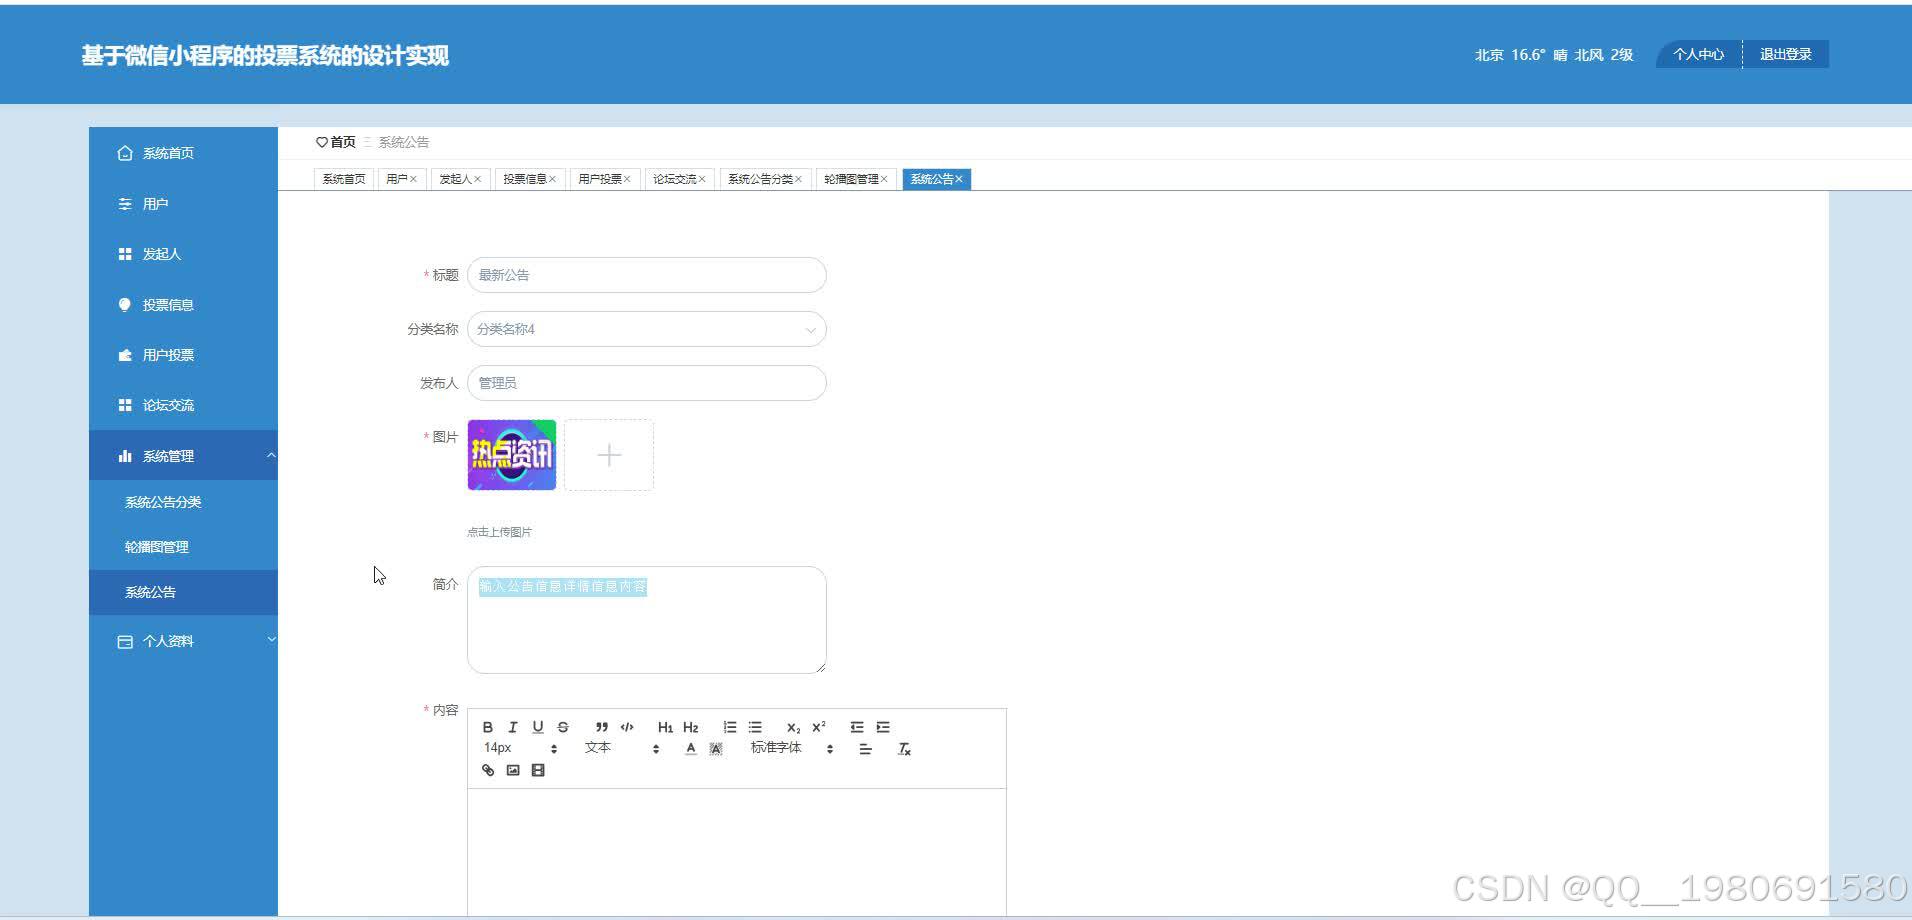The height and width of the screenshot is (920, 1912).
Task: Increase the text indent
Action: [x=883, y=727]
